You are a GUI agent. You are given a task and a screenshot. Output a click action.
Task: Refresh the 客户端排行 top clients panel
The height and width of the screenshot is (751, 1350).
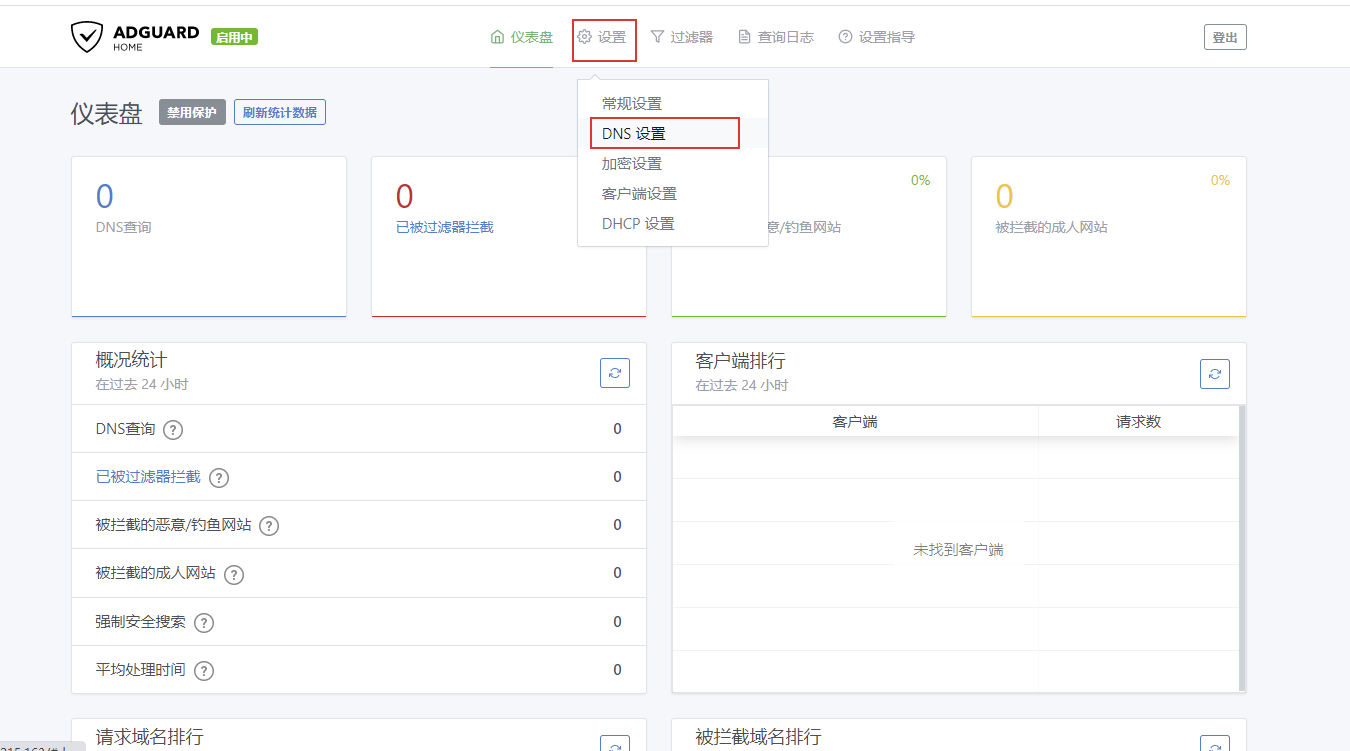coord(1215,373)
